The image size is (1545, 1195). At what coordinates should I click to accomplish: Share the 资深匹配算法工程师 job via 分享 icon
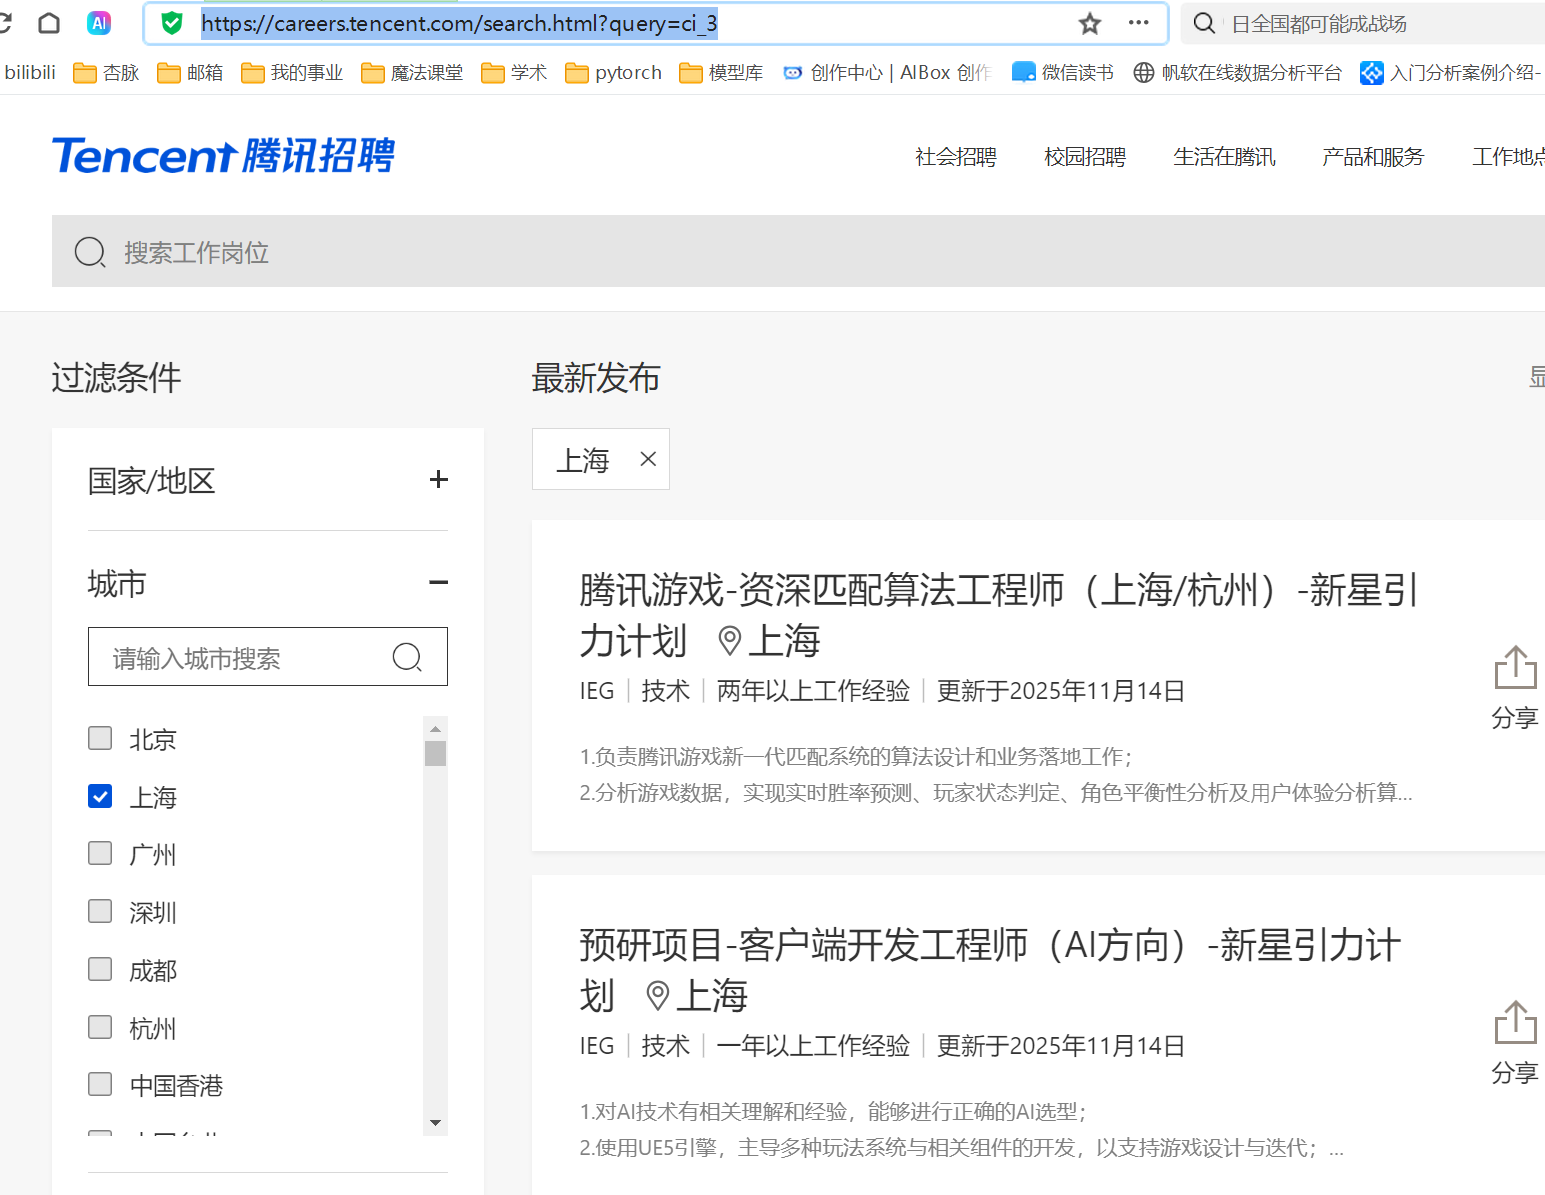coord(1515,666)
